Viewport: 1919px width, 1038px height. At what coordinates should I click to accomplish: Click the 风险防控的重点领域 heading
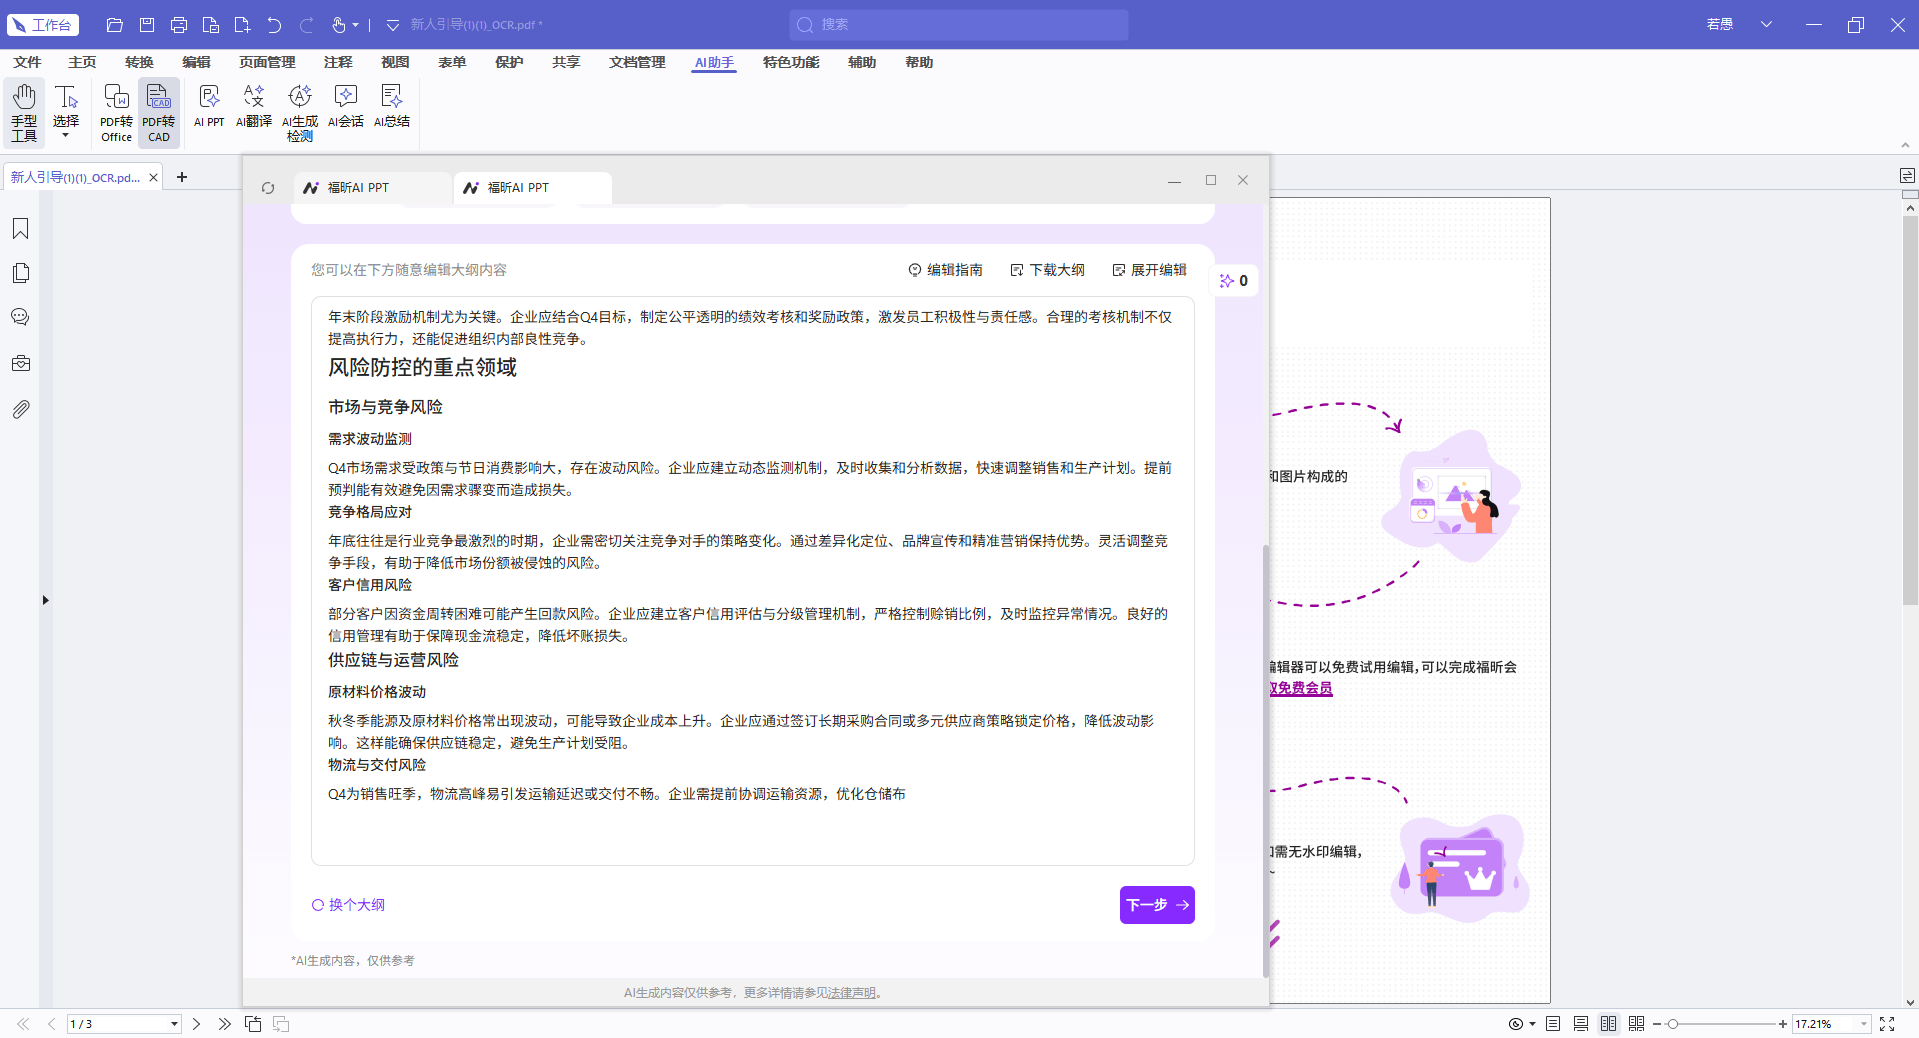pyautogui.click(x=422, y=367)
